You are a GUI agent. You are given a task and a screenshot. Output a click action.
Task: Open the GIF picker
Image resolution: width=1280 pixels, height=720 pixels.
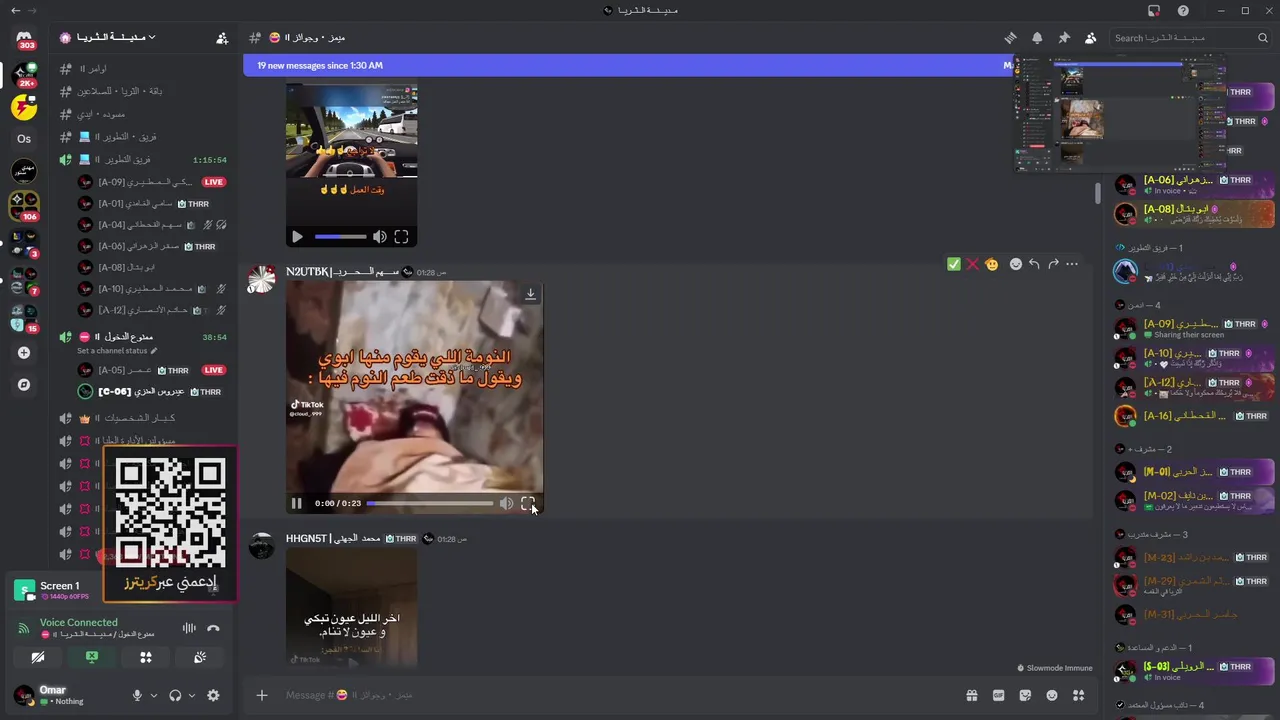(x=998, y=695)
